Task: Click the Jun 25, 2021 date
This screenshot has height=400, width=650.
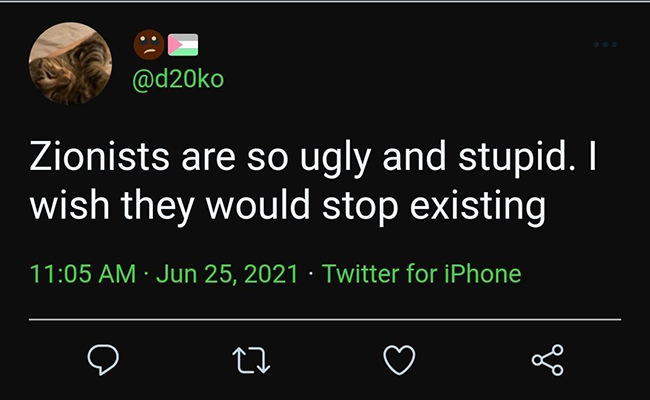Action: coord(227,274)
